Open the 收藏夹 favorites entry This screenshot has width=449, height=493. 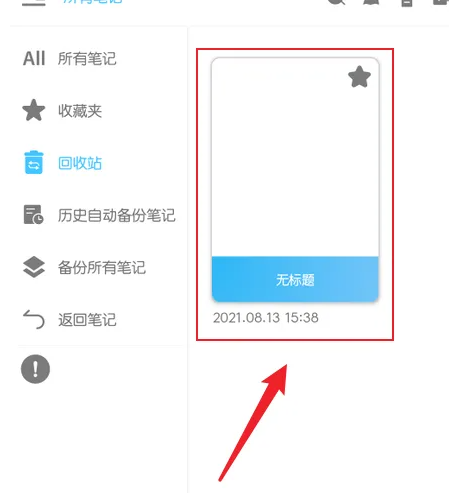tap(80, 111)
